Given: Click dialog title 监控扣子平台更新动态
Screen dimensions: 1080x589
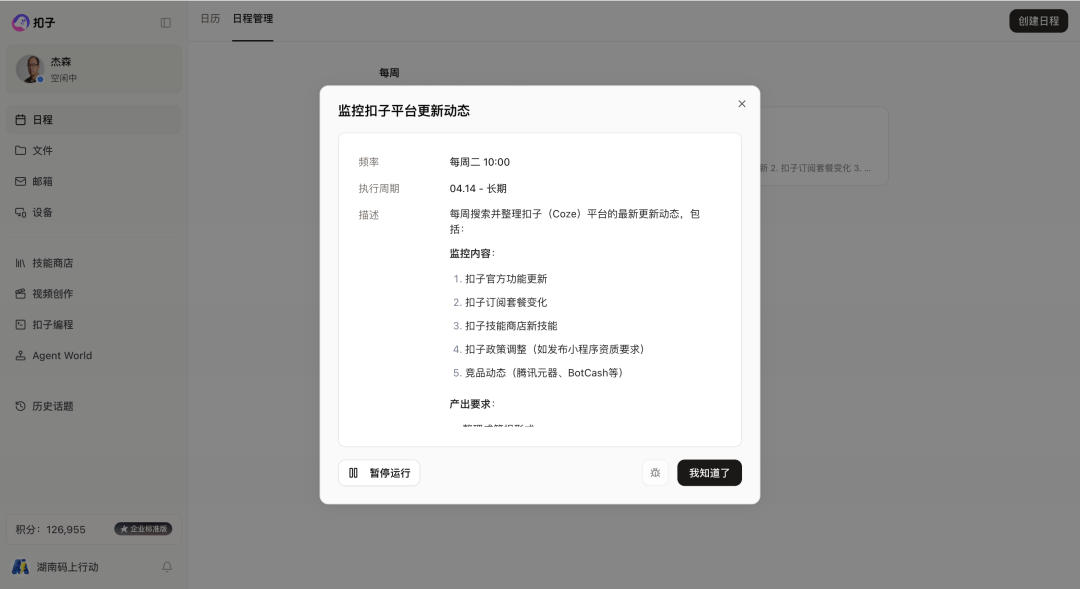Looking at the screenshot, I should 404,111.
